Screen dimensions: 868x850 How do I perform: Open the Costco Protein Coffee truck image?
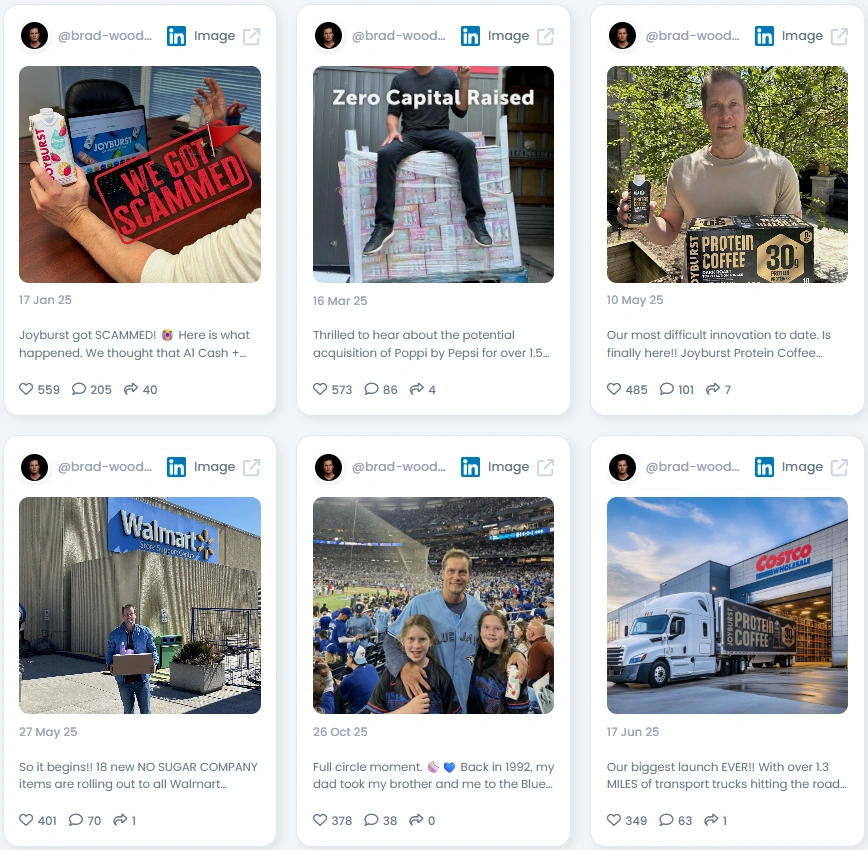coord(727,605)
